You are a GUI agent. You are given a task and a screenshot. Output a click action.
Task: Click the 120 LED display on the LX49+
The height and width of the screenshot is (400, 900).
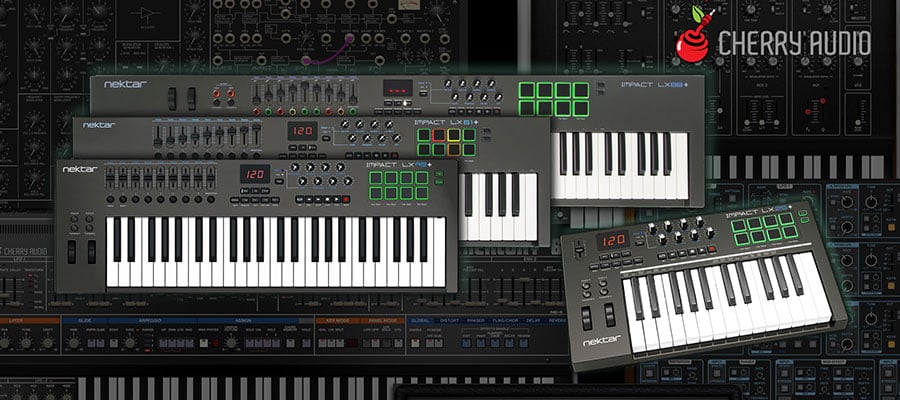255,174
